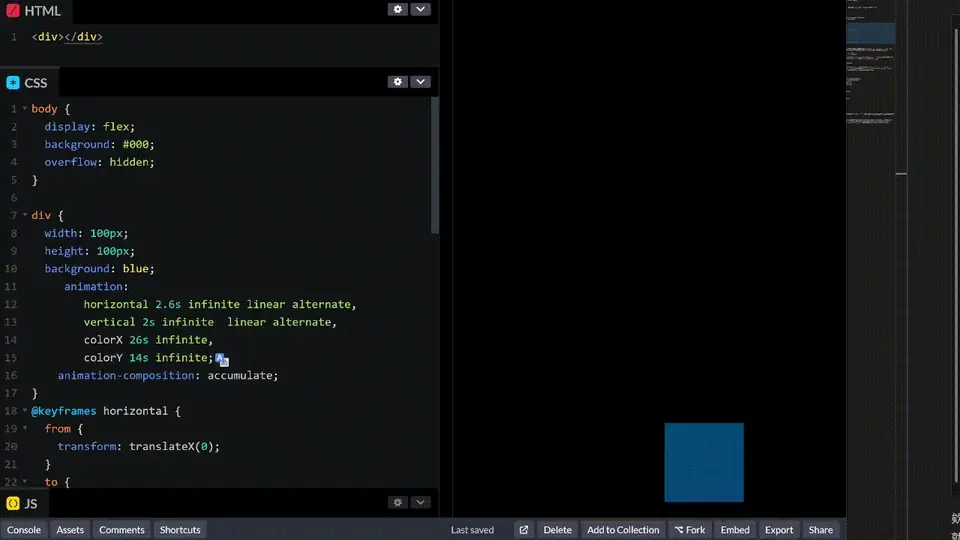Open HTML editor settings gear
The height and width of the screenshot is (540, 960).
click(x=398, y=9)
